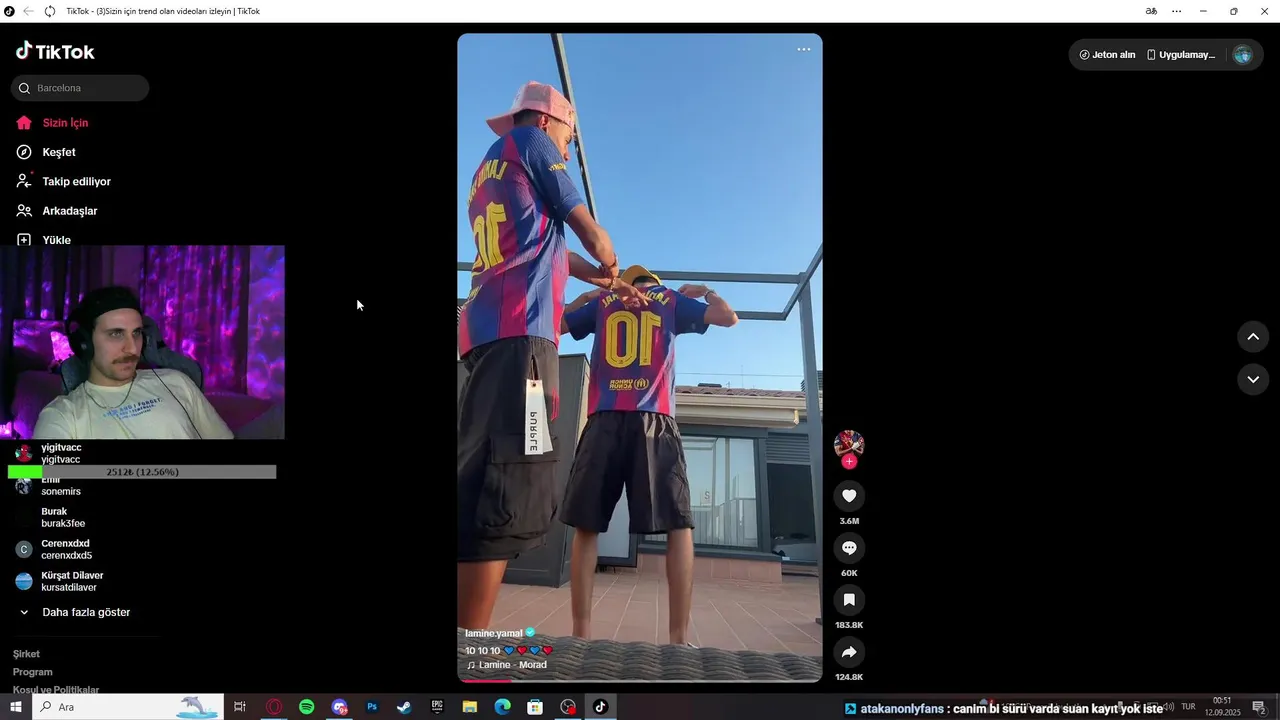1280x720 pixels.
Task: Open Arkadaşlar page
Action: [70, 211]
